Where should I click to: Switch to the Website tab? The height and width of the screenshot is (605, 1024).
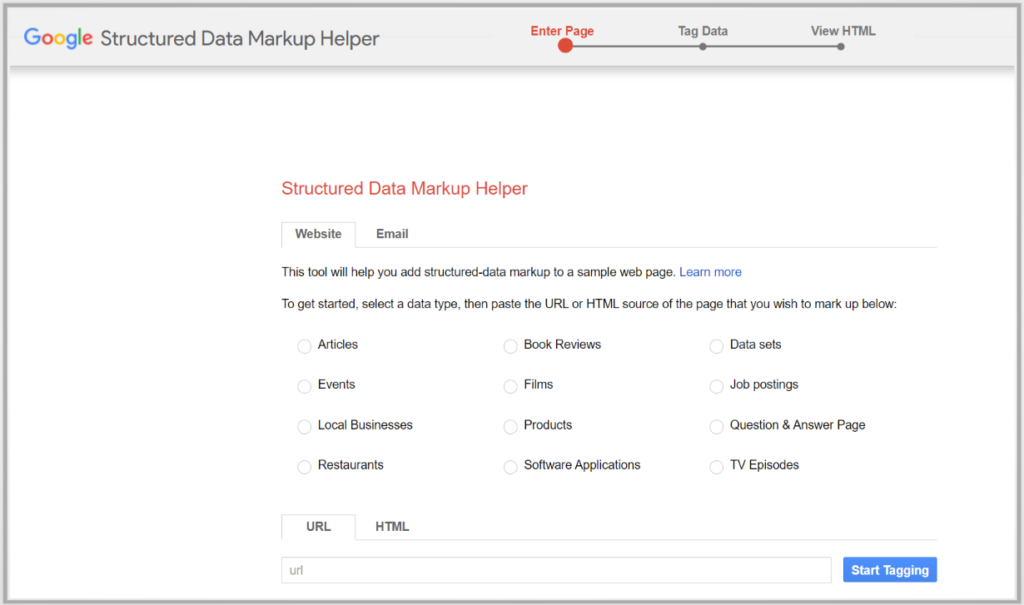pos(318,234)
